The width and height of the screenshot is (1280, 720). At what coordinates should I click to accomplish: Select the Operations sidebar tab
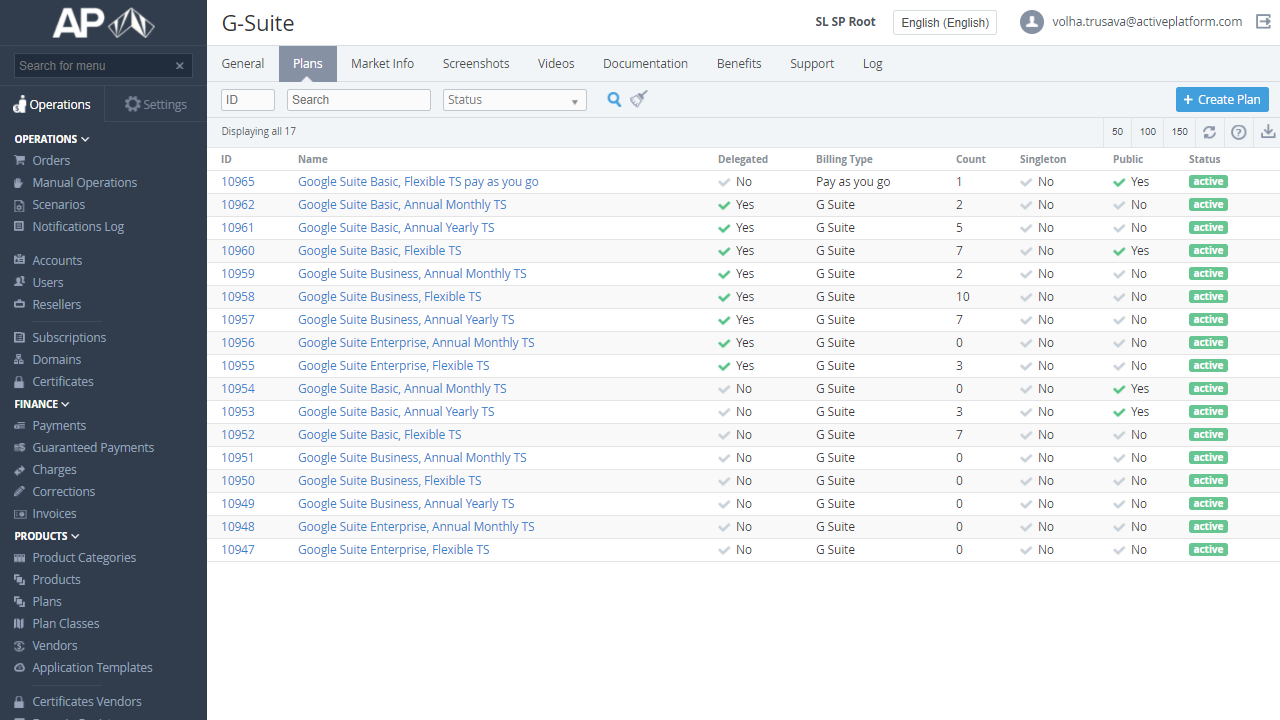[x=52, y=104]
